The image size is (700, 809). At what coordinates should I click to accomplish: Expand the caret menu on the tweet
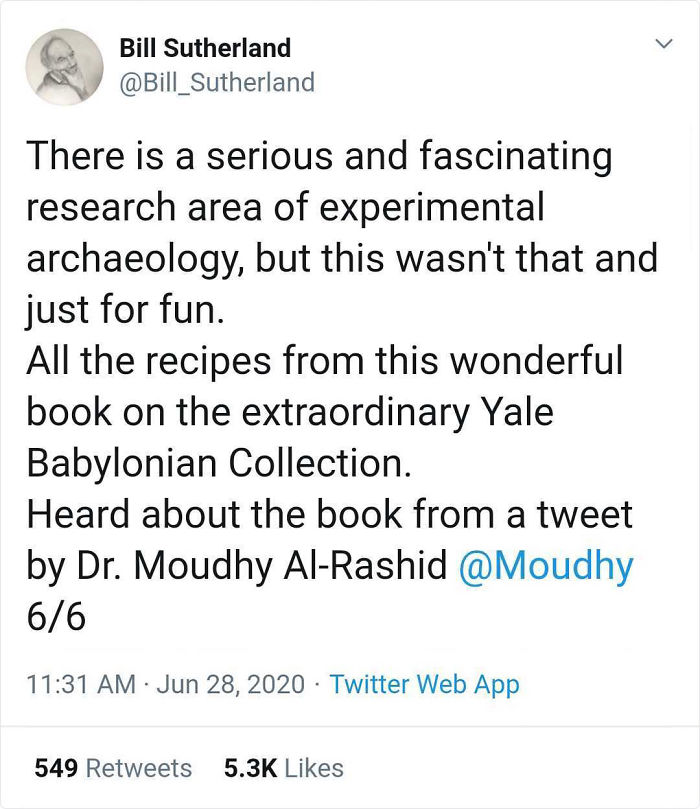[665, 44]
